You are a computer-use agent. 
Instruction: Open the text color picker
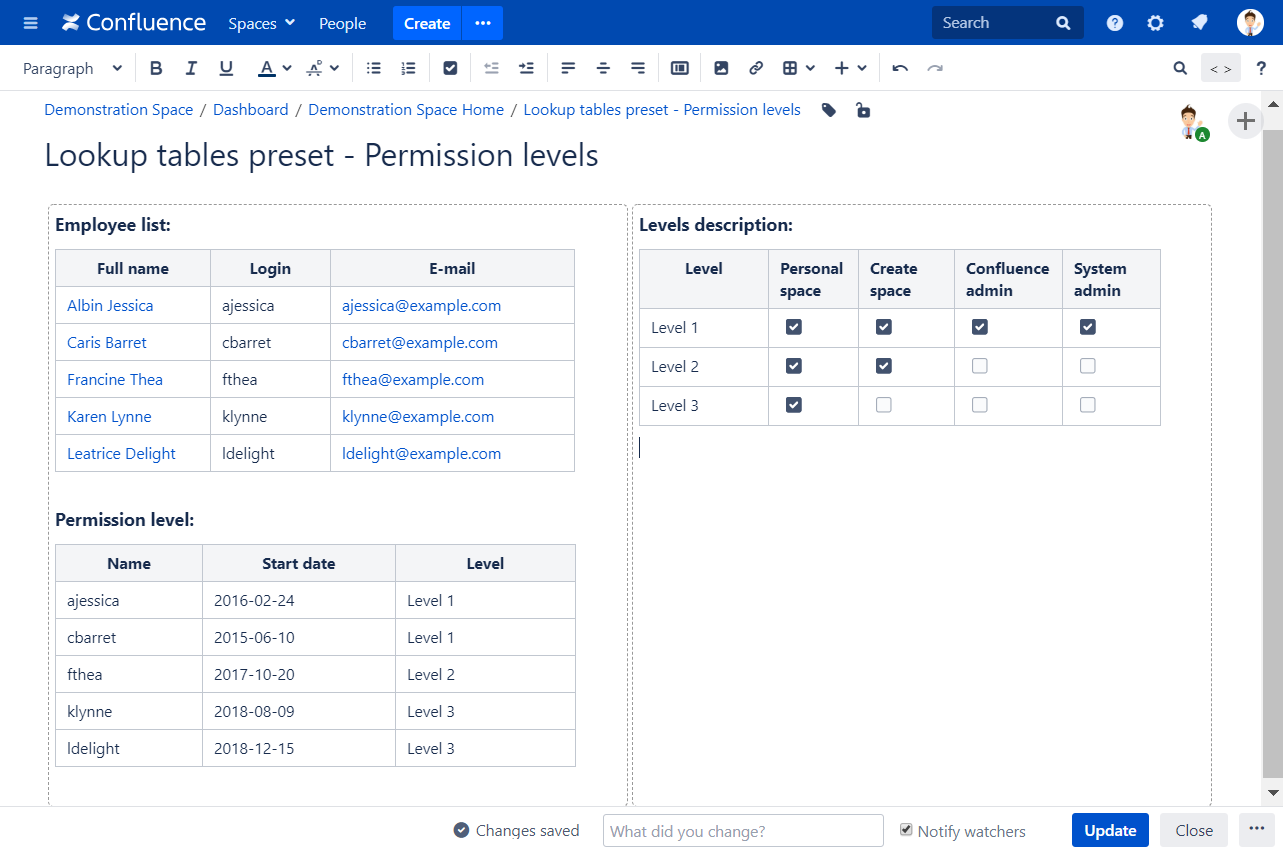287,68
